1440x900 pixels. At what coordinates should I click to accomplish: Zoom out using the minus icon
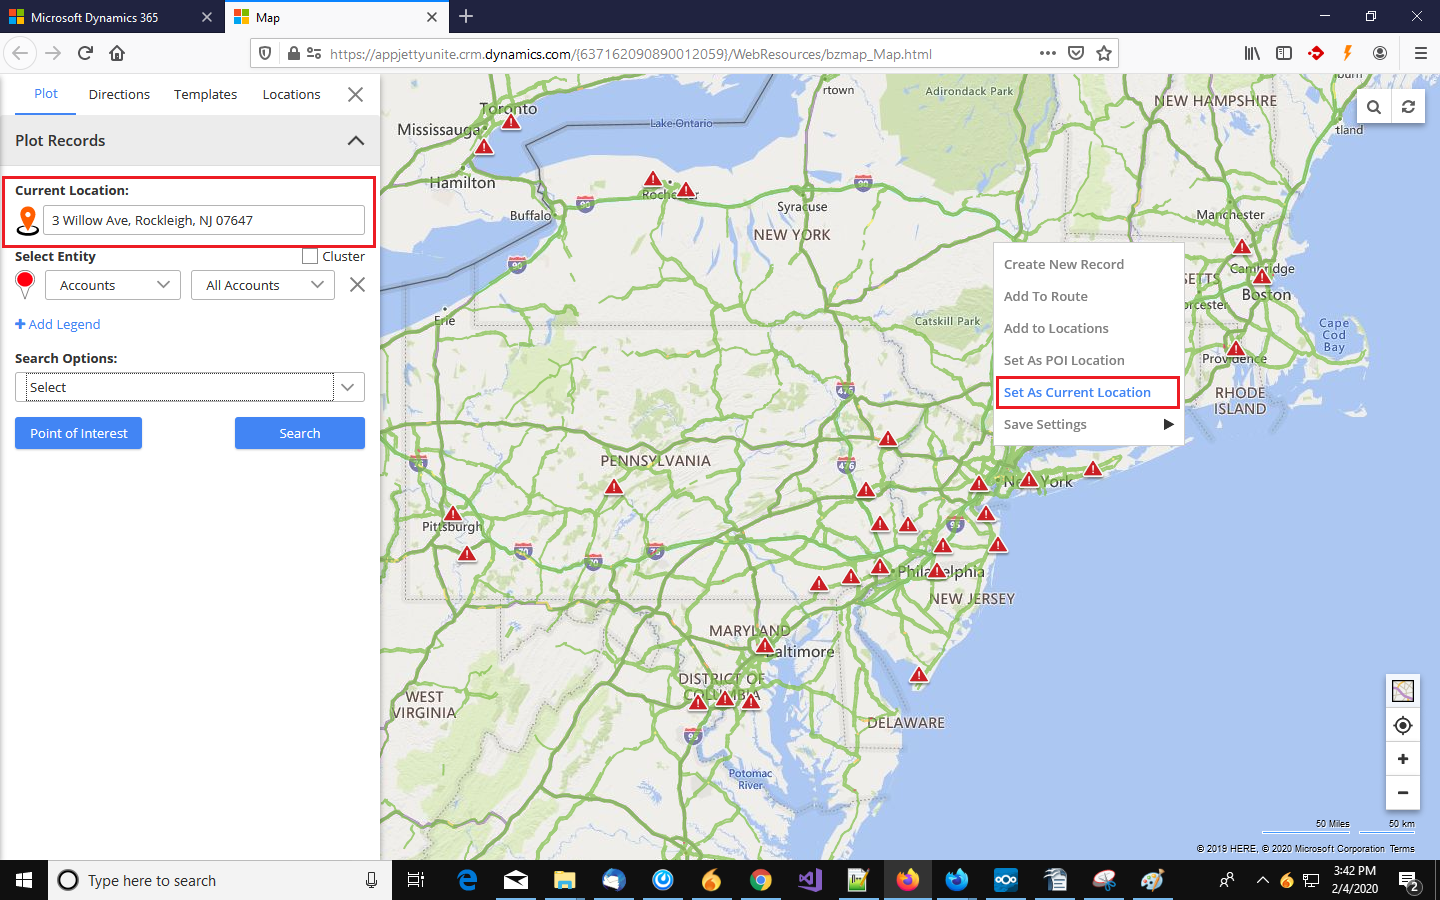(1402, 793)
